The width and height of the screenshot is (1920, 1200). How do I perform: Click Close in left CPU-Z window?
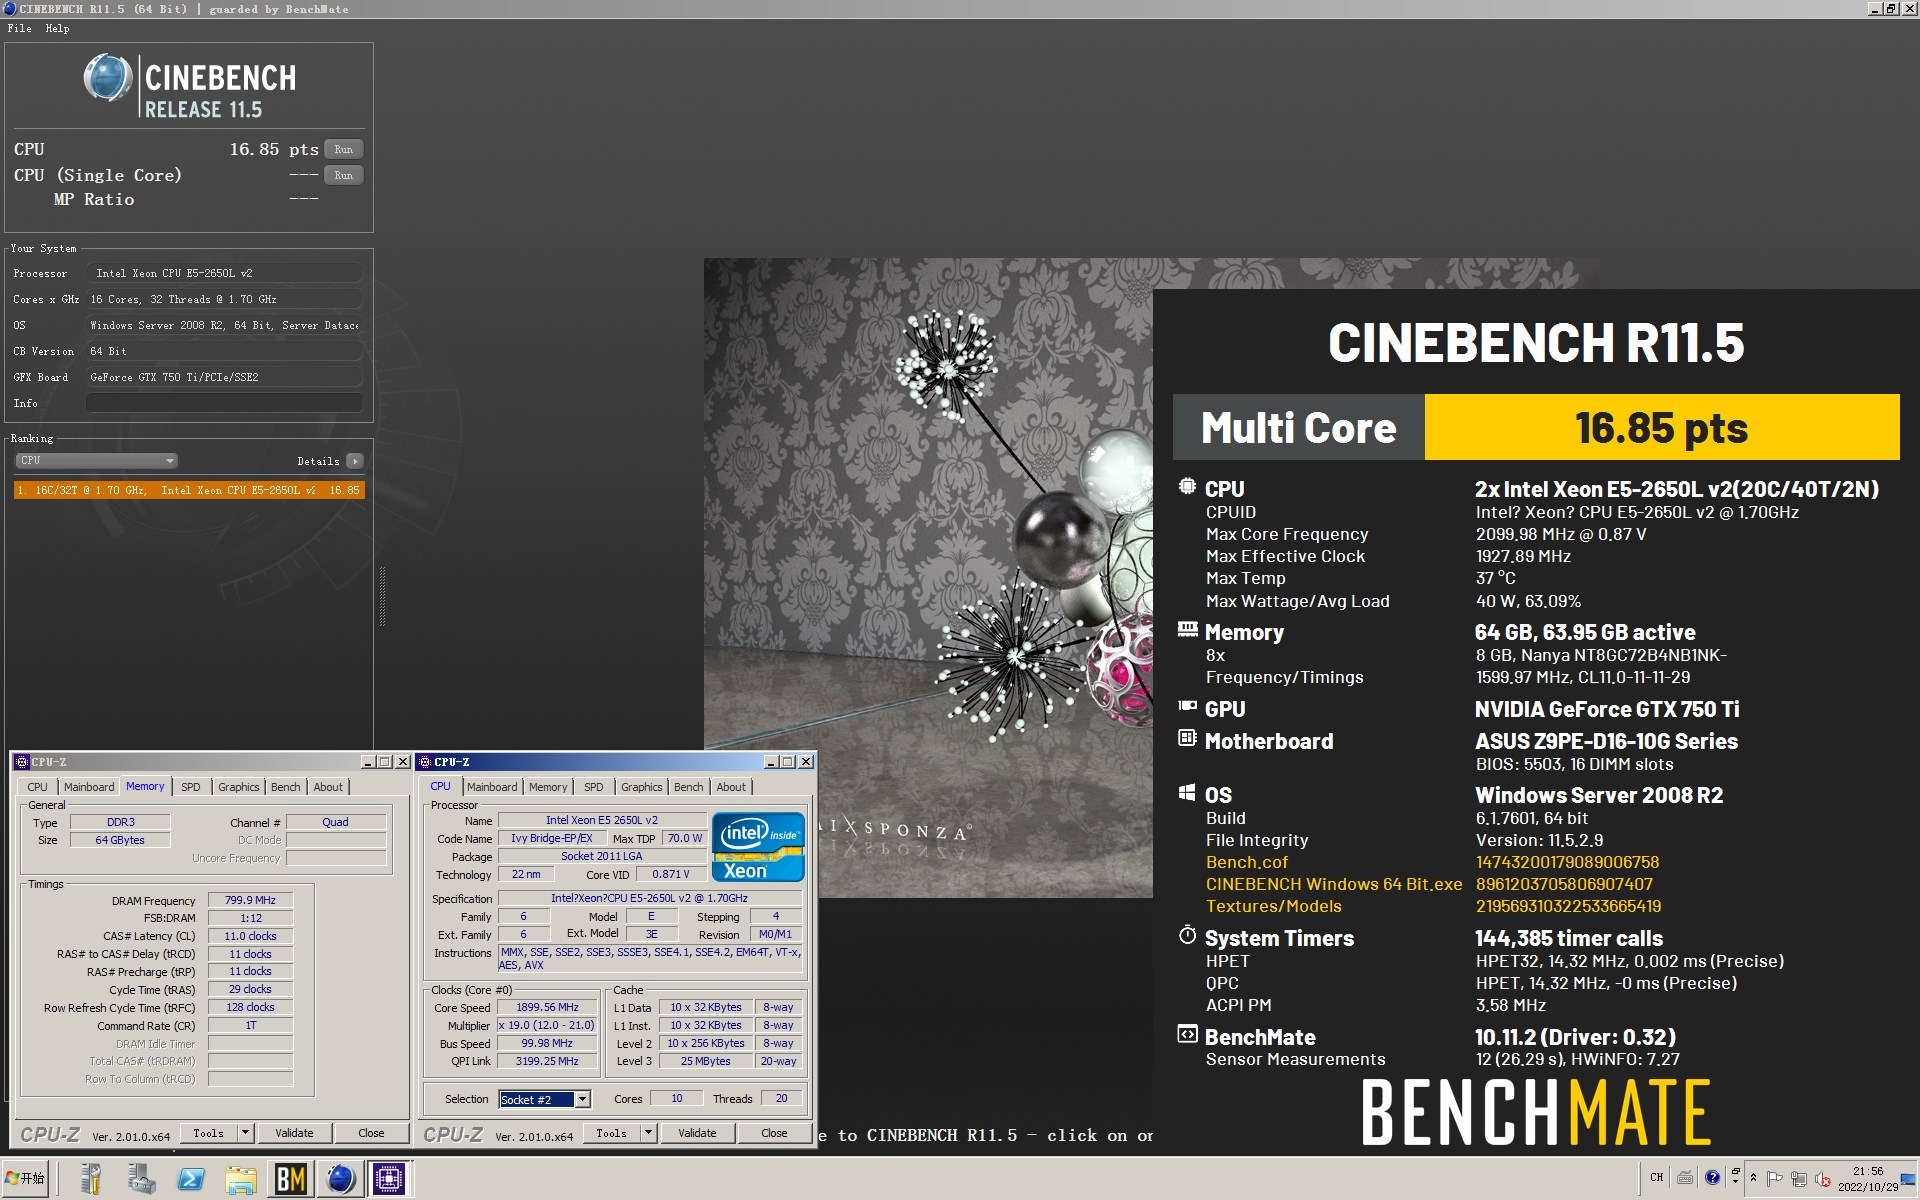coord(371,1133)
